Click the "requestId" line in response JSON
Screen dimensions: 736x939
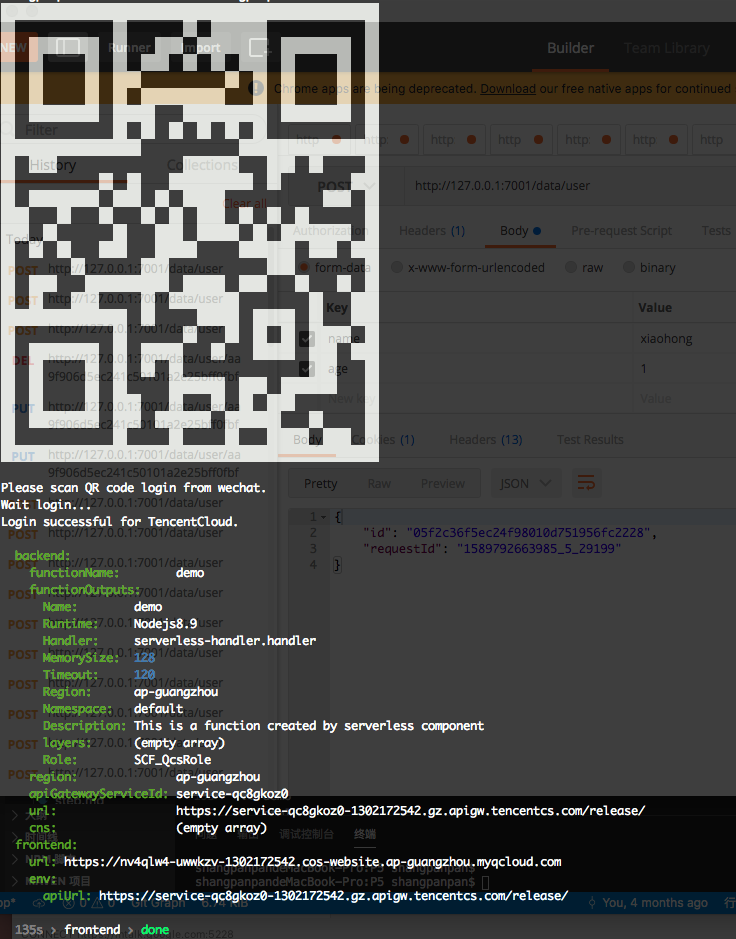pyautogui.click(x=492, y=549)
